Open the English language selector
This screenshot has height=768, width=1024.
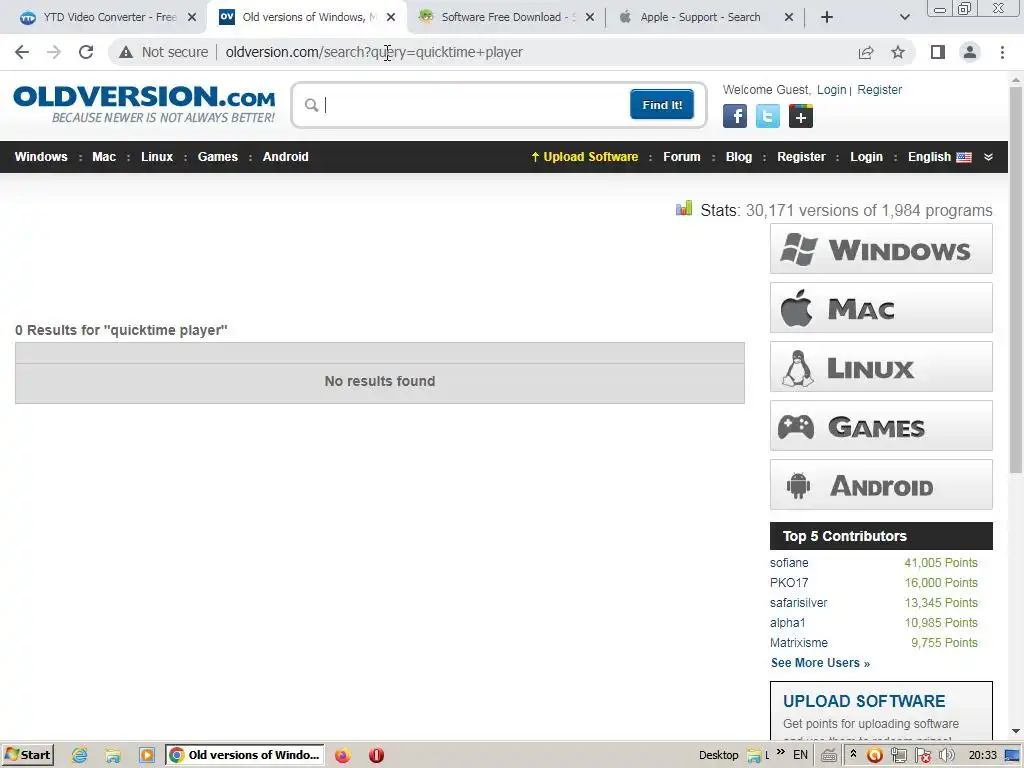pos(940,157)
